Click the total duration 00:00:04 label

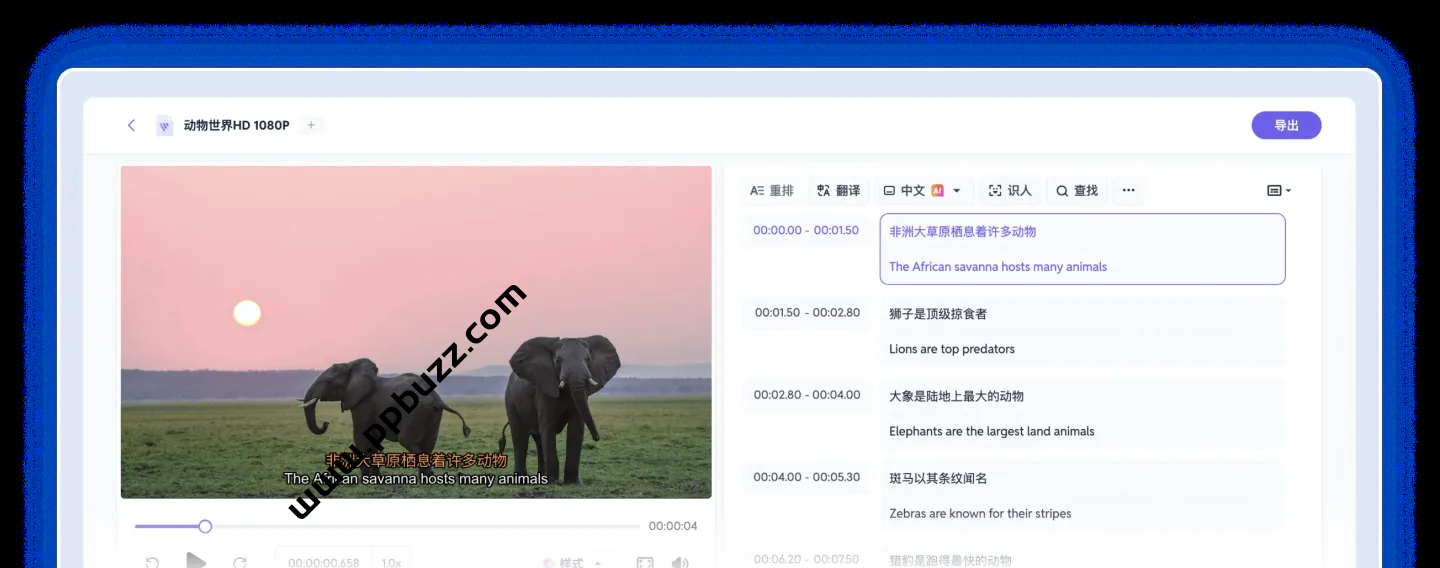click(x=673, y=526)
